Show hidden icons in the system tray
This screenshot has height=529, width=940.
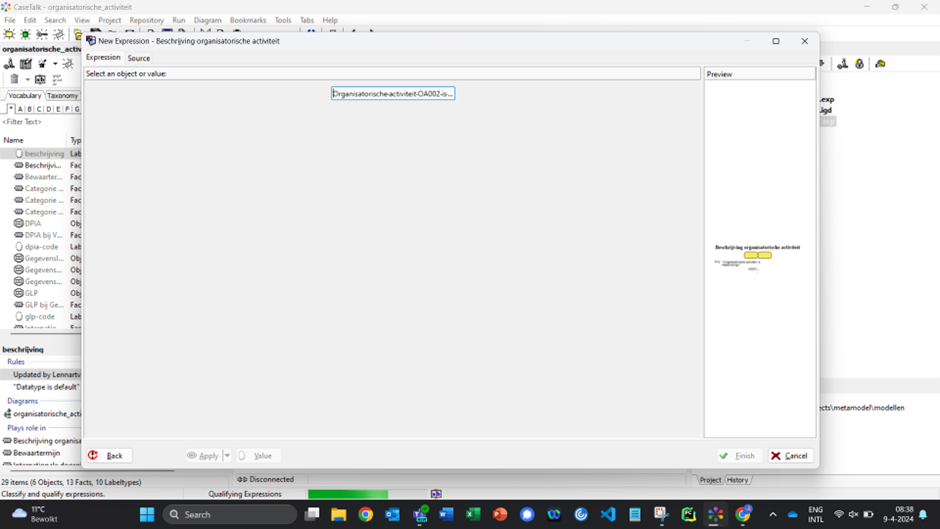click(x=772, y=514)
